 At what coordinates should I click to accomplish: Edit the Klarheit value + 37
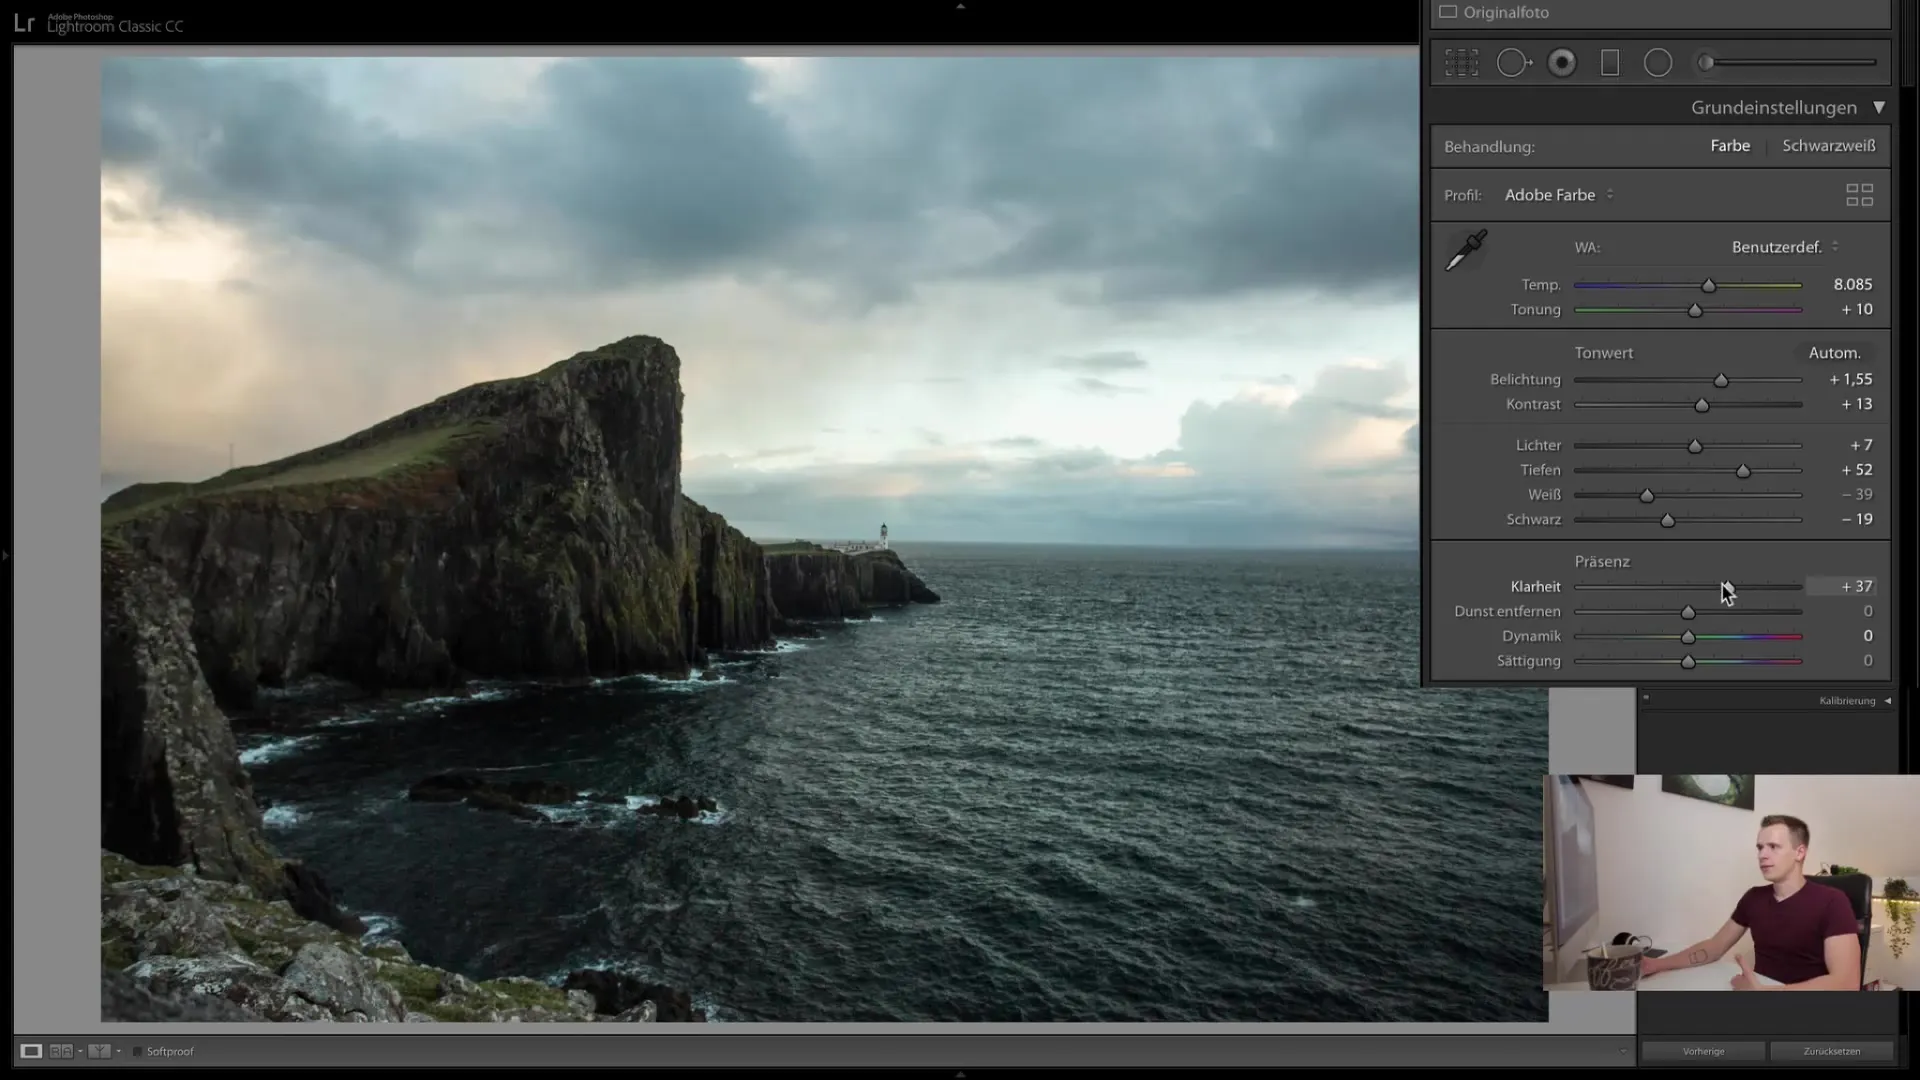pyautogui.click(x=1857, y=587)
